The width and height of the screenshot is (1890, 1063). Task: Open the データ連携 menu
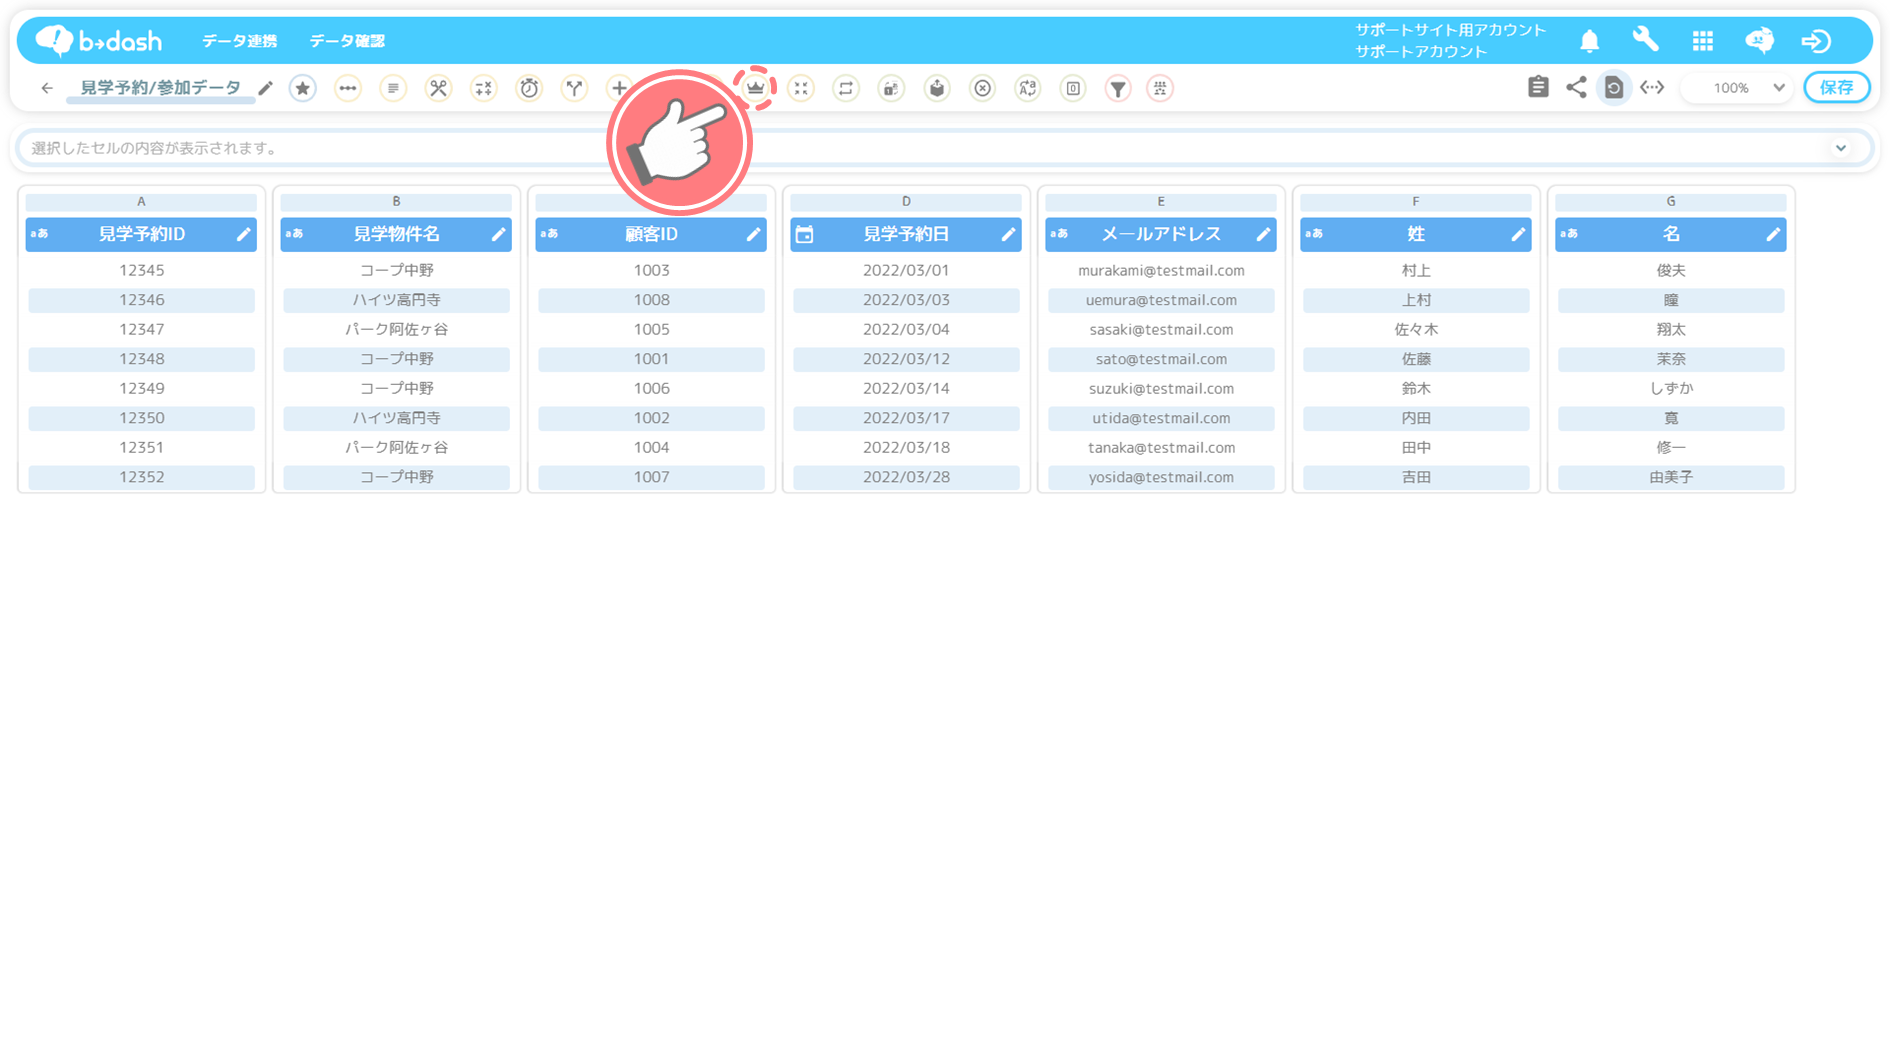(239, 41)
